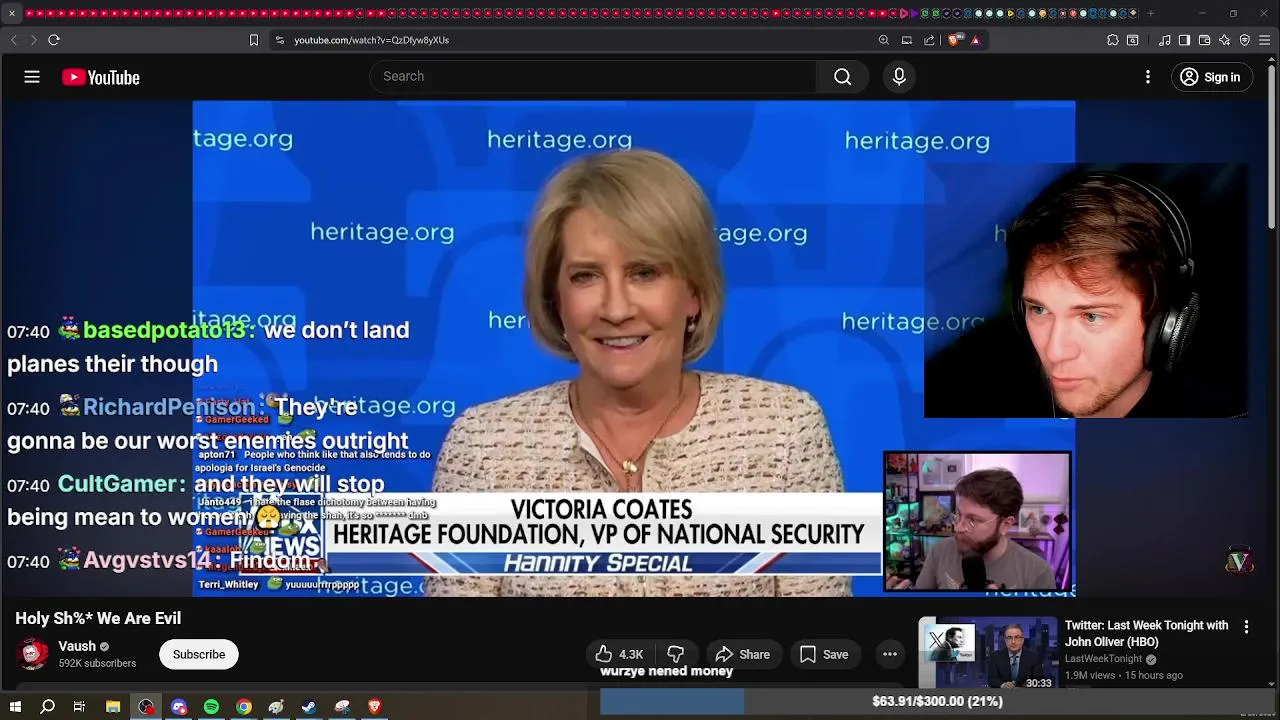The width and height of the screenshot is (1280, 720).
Task: Open zoom control in address bar
Action: (x=884, y=40)
